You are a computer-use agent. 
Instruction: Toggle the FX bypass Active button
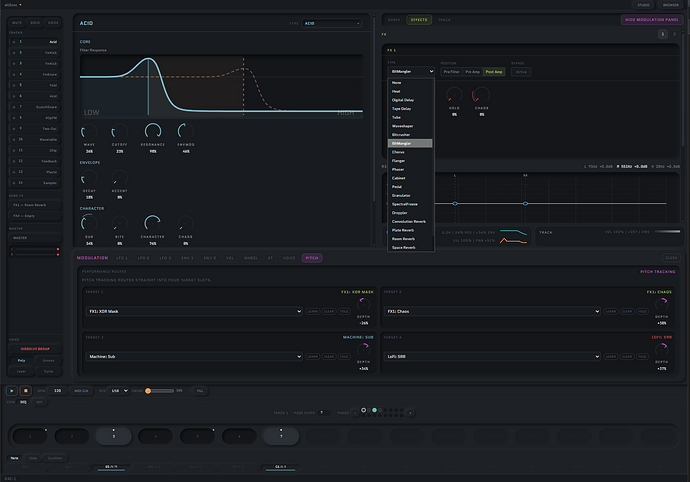(x=521, y=72)
